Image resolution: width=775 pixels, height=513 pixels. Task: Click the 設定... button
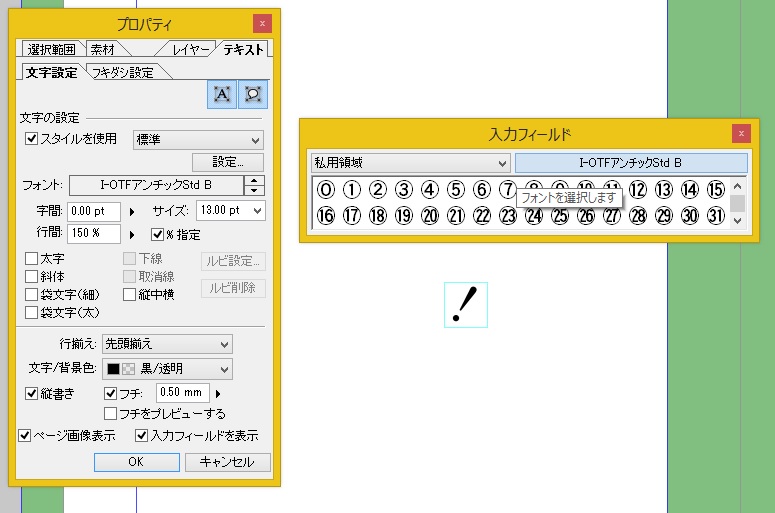(x=227, y=162)
